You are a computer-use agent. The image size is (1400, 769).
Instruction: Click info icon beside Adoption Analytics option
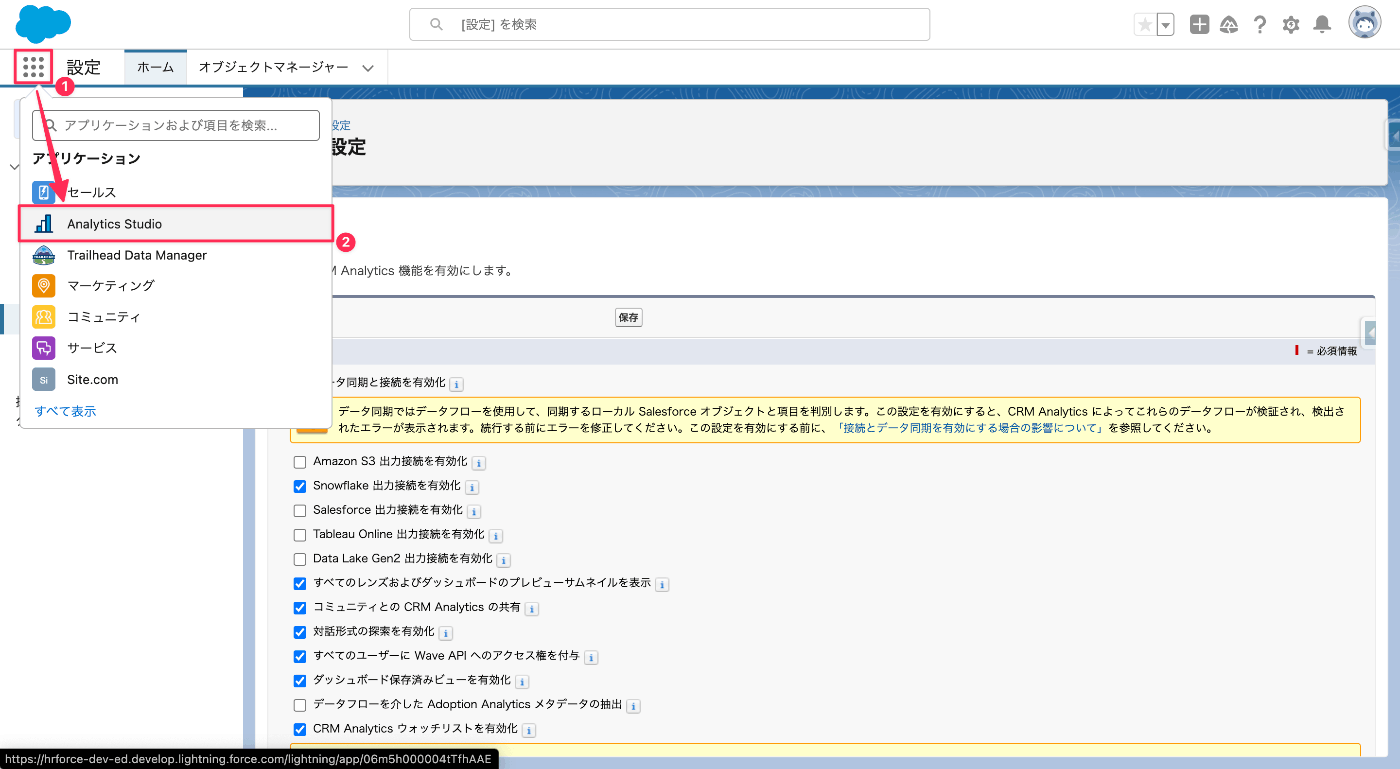[x=633, y=706]
